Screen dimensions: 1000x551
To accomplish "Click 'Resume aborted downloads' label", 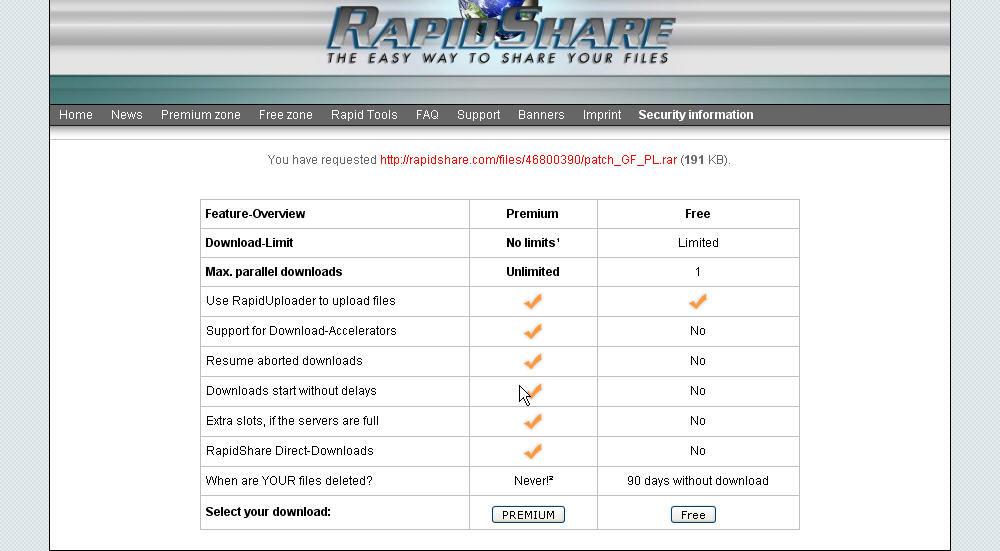I will click(284, 361).
